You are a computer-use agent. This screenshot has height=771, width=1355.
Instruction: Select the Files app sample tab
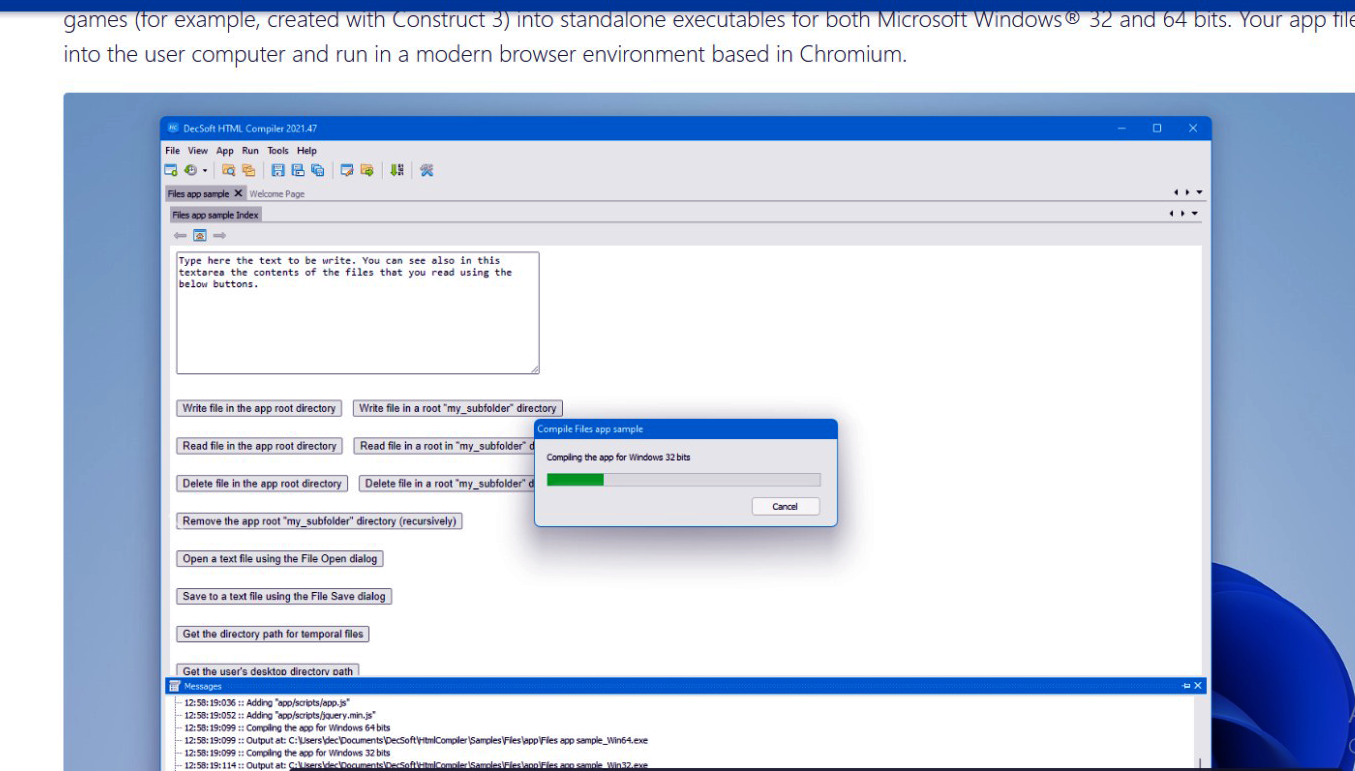[x=199, y=194]
